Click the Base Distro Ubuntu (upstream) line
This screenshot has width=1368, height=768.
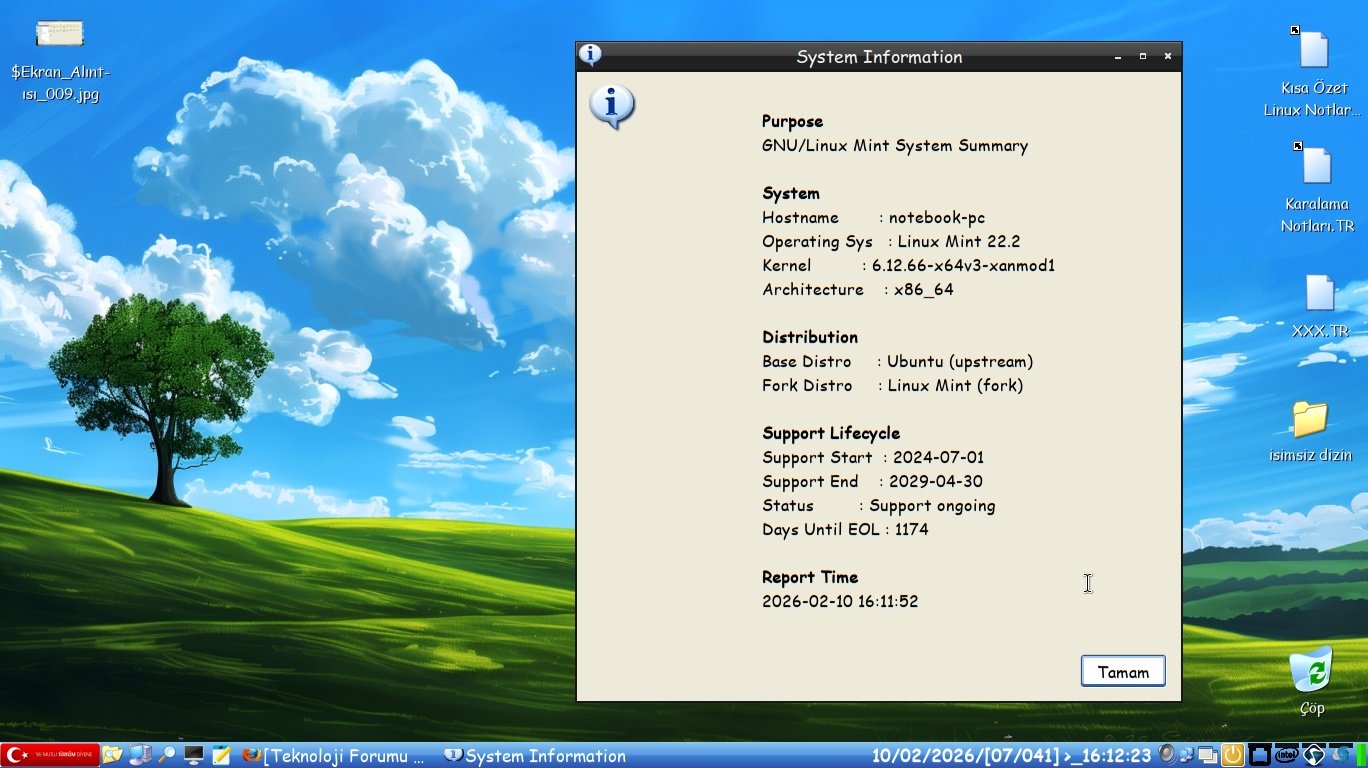(898, 361)
